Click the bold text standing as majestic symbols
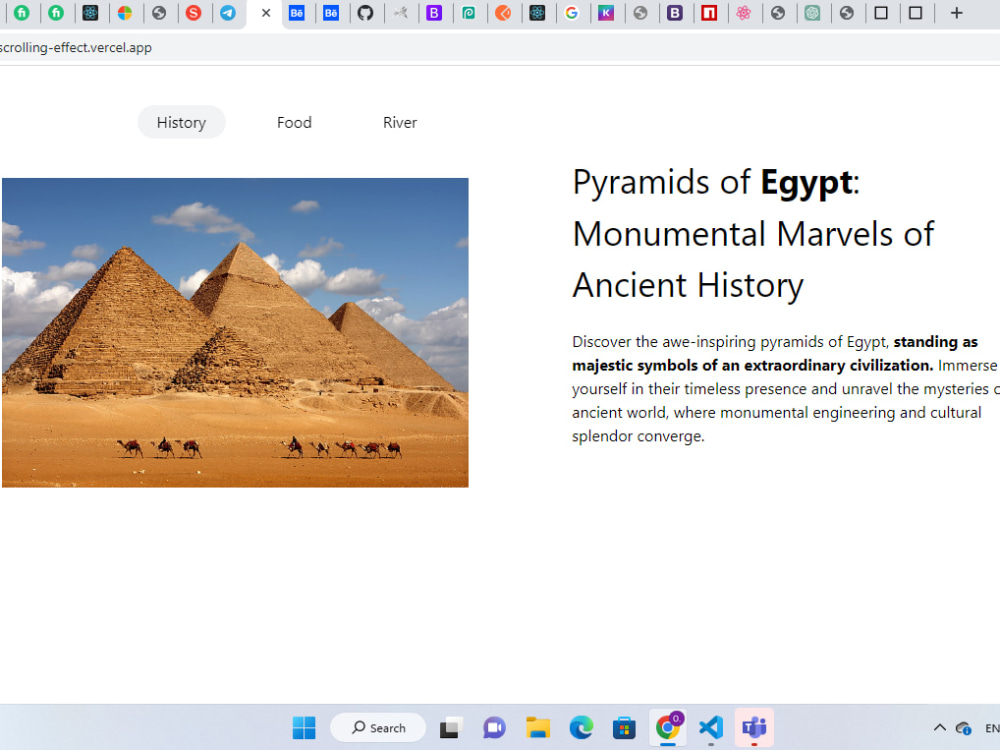This screenshot has height=750, width=1000. (x=774, y=353)
